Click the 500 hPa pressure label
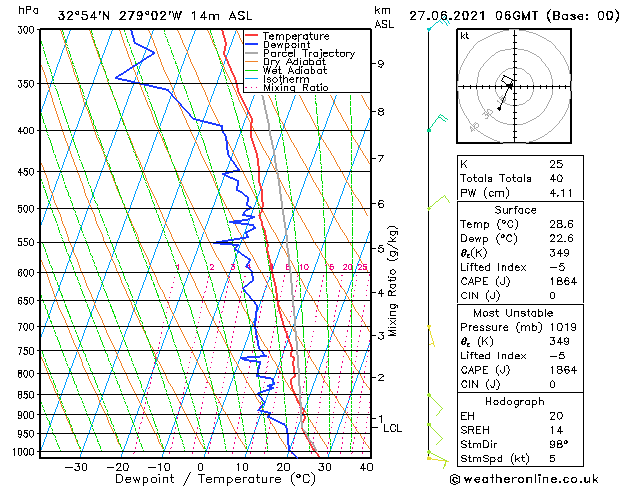Screen dimensions: 629x486 click(x=28, y=209)
